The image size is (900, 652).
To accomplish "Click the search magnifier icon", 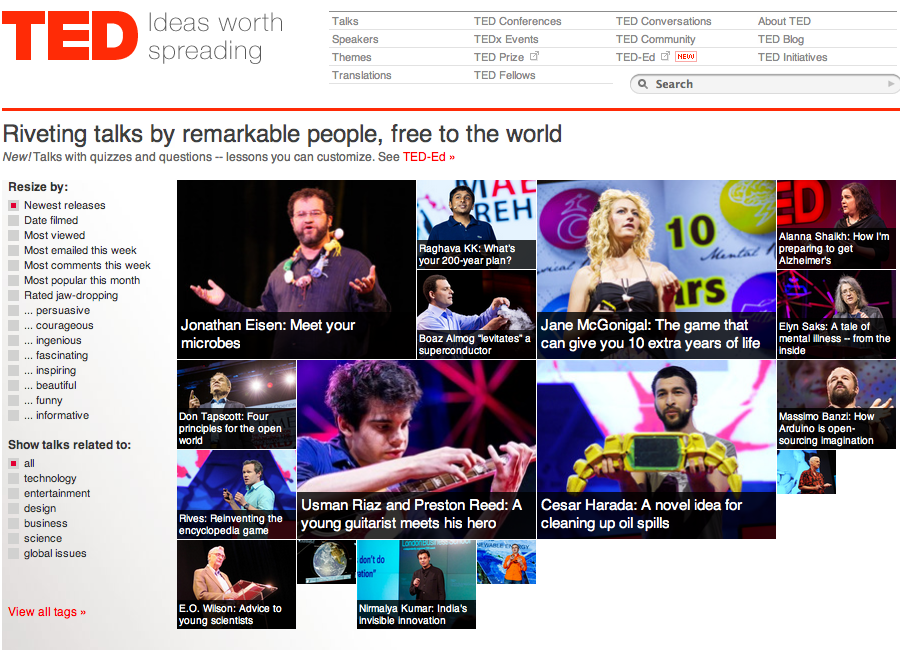I will pyautogui.click(x=643, y=84).
